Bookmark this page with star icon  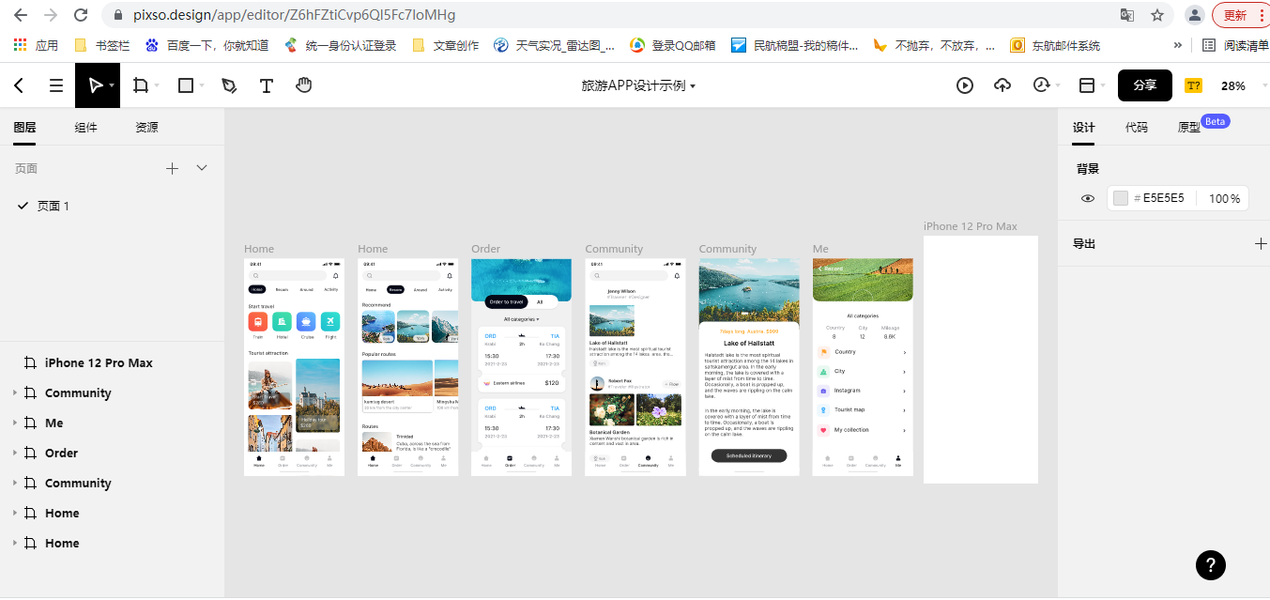pos(1157,15)
